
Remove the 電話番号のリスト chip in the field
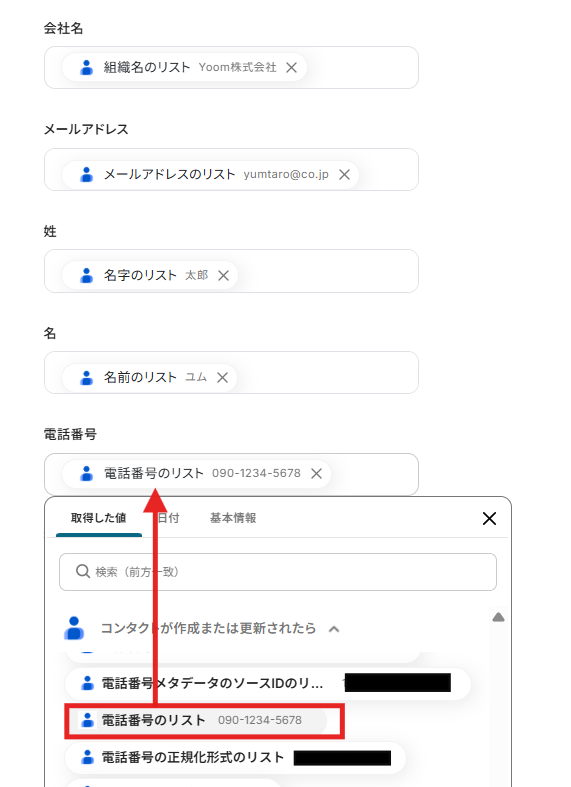pos(316,473)
